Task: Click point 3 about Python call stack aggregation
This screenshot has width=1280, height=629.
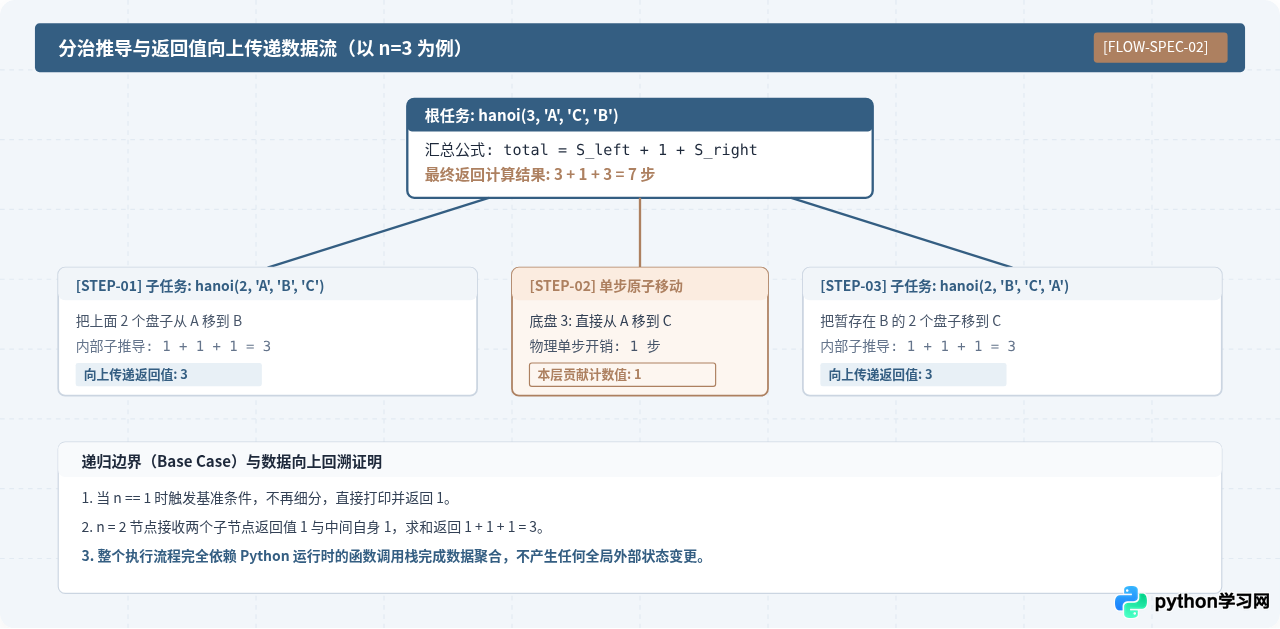Action: point(395,556)
